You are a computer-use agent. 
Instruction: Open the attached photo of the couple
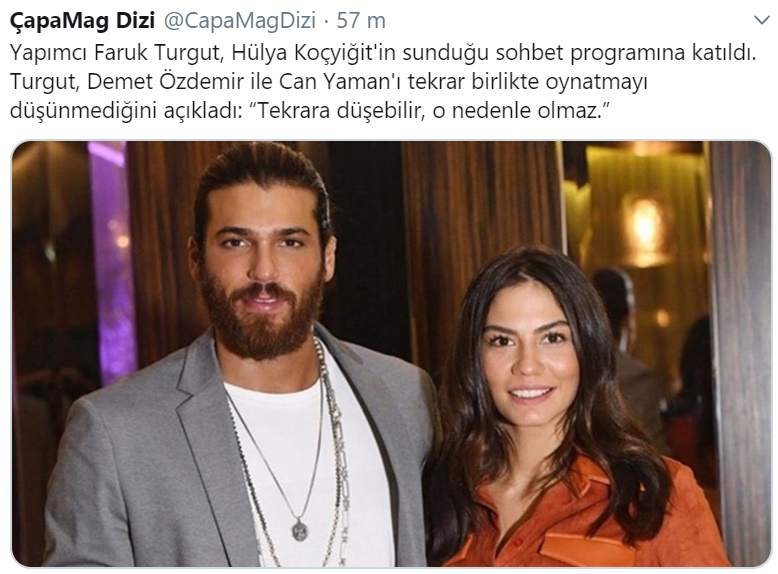(391, 354)
